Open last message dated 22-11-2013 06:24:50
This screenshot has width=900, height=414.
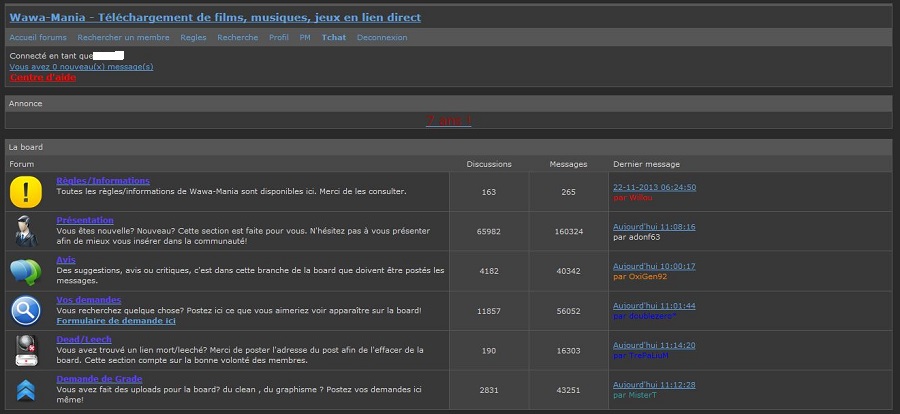click(654, 187)
